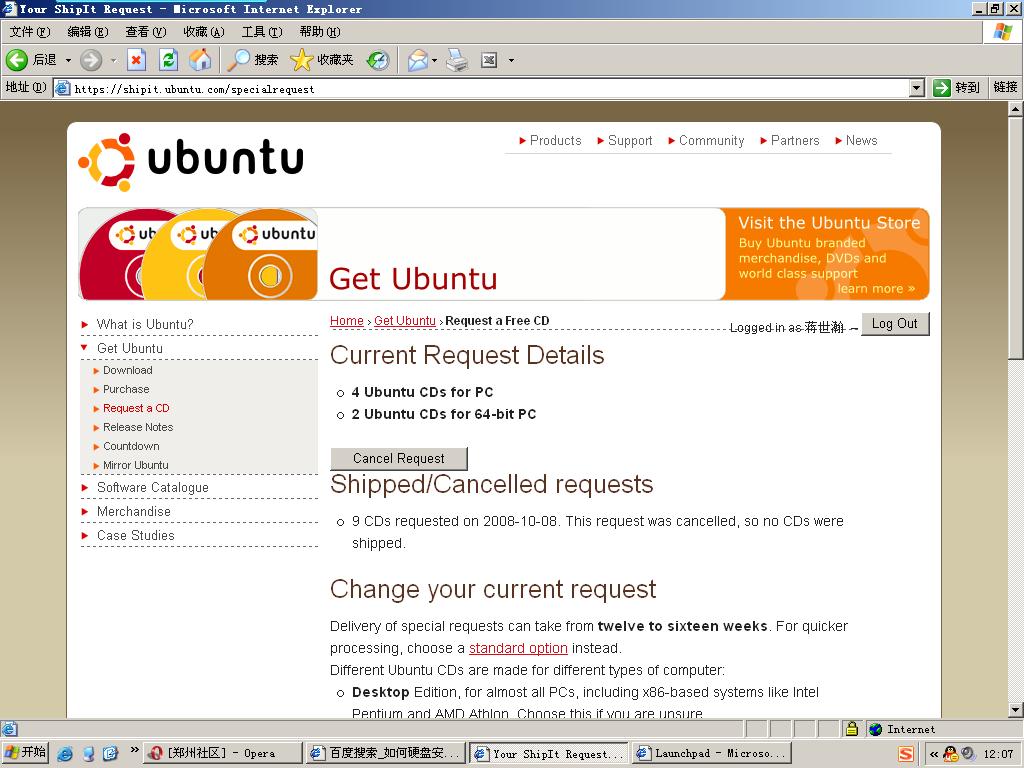The height and width of the screenshot is (768, 1024).
Task: Open the 工具(T) menu
Action: (262, 31)
